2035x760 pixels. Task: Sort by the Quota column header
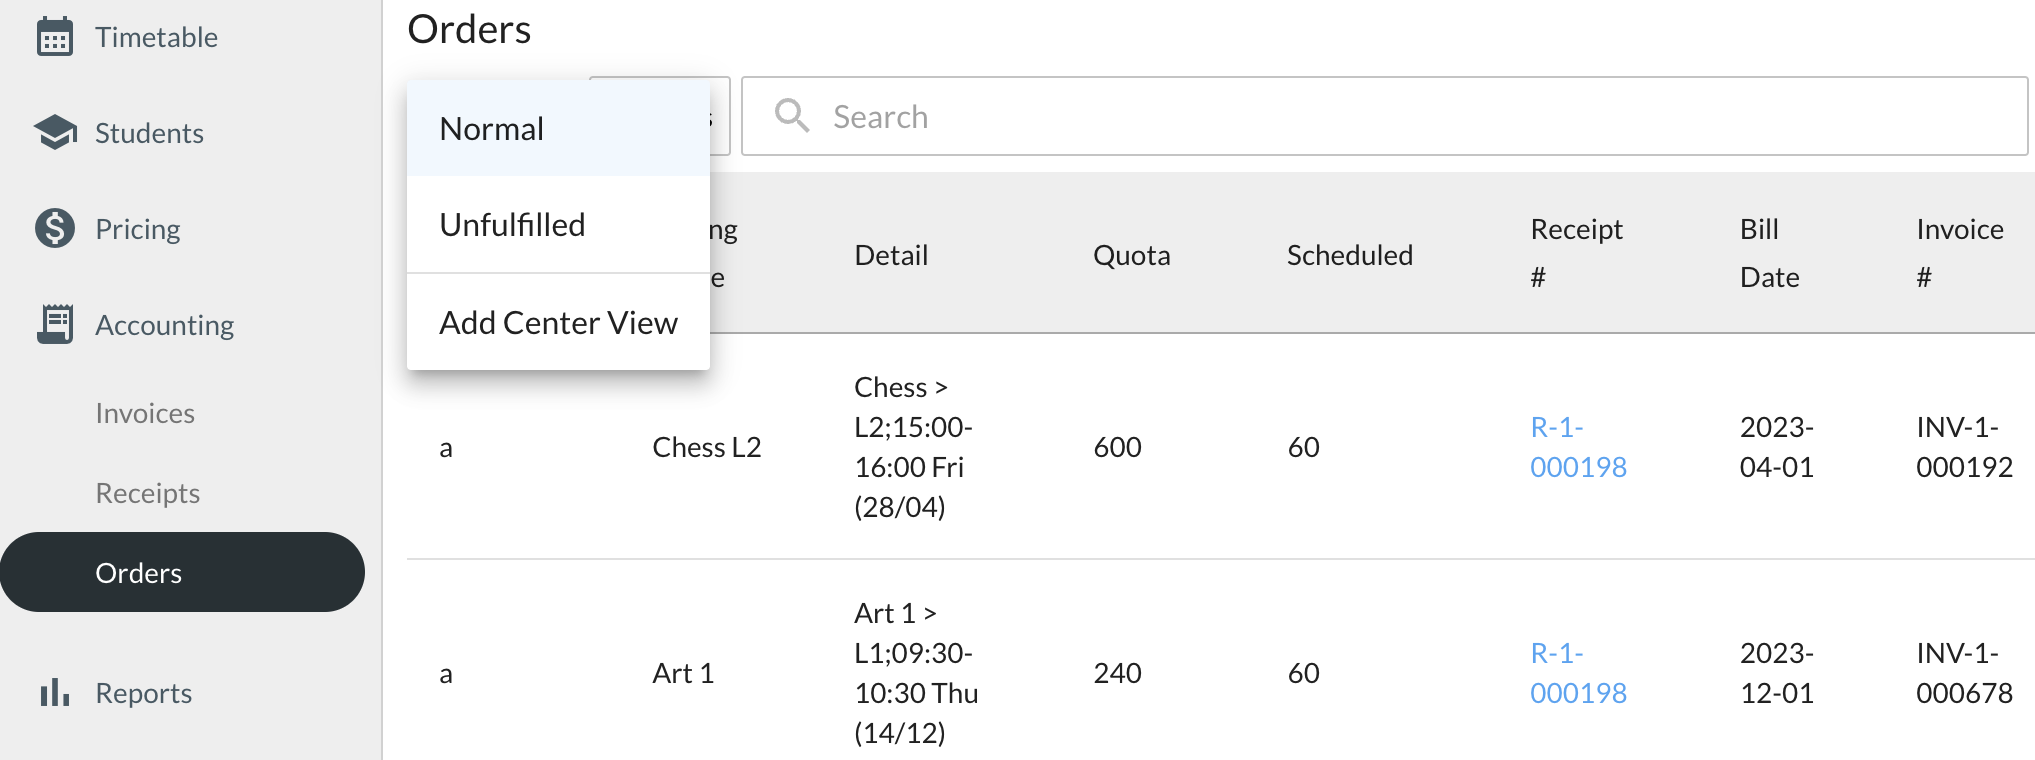pos(1131,255)
